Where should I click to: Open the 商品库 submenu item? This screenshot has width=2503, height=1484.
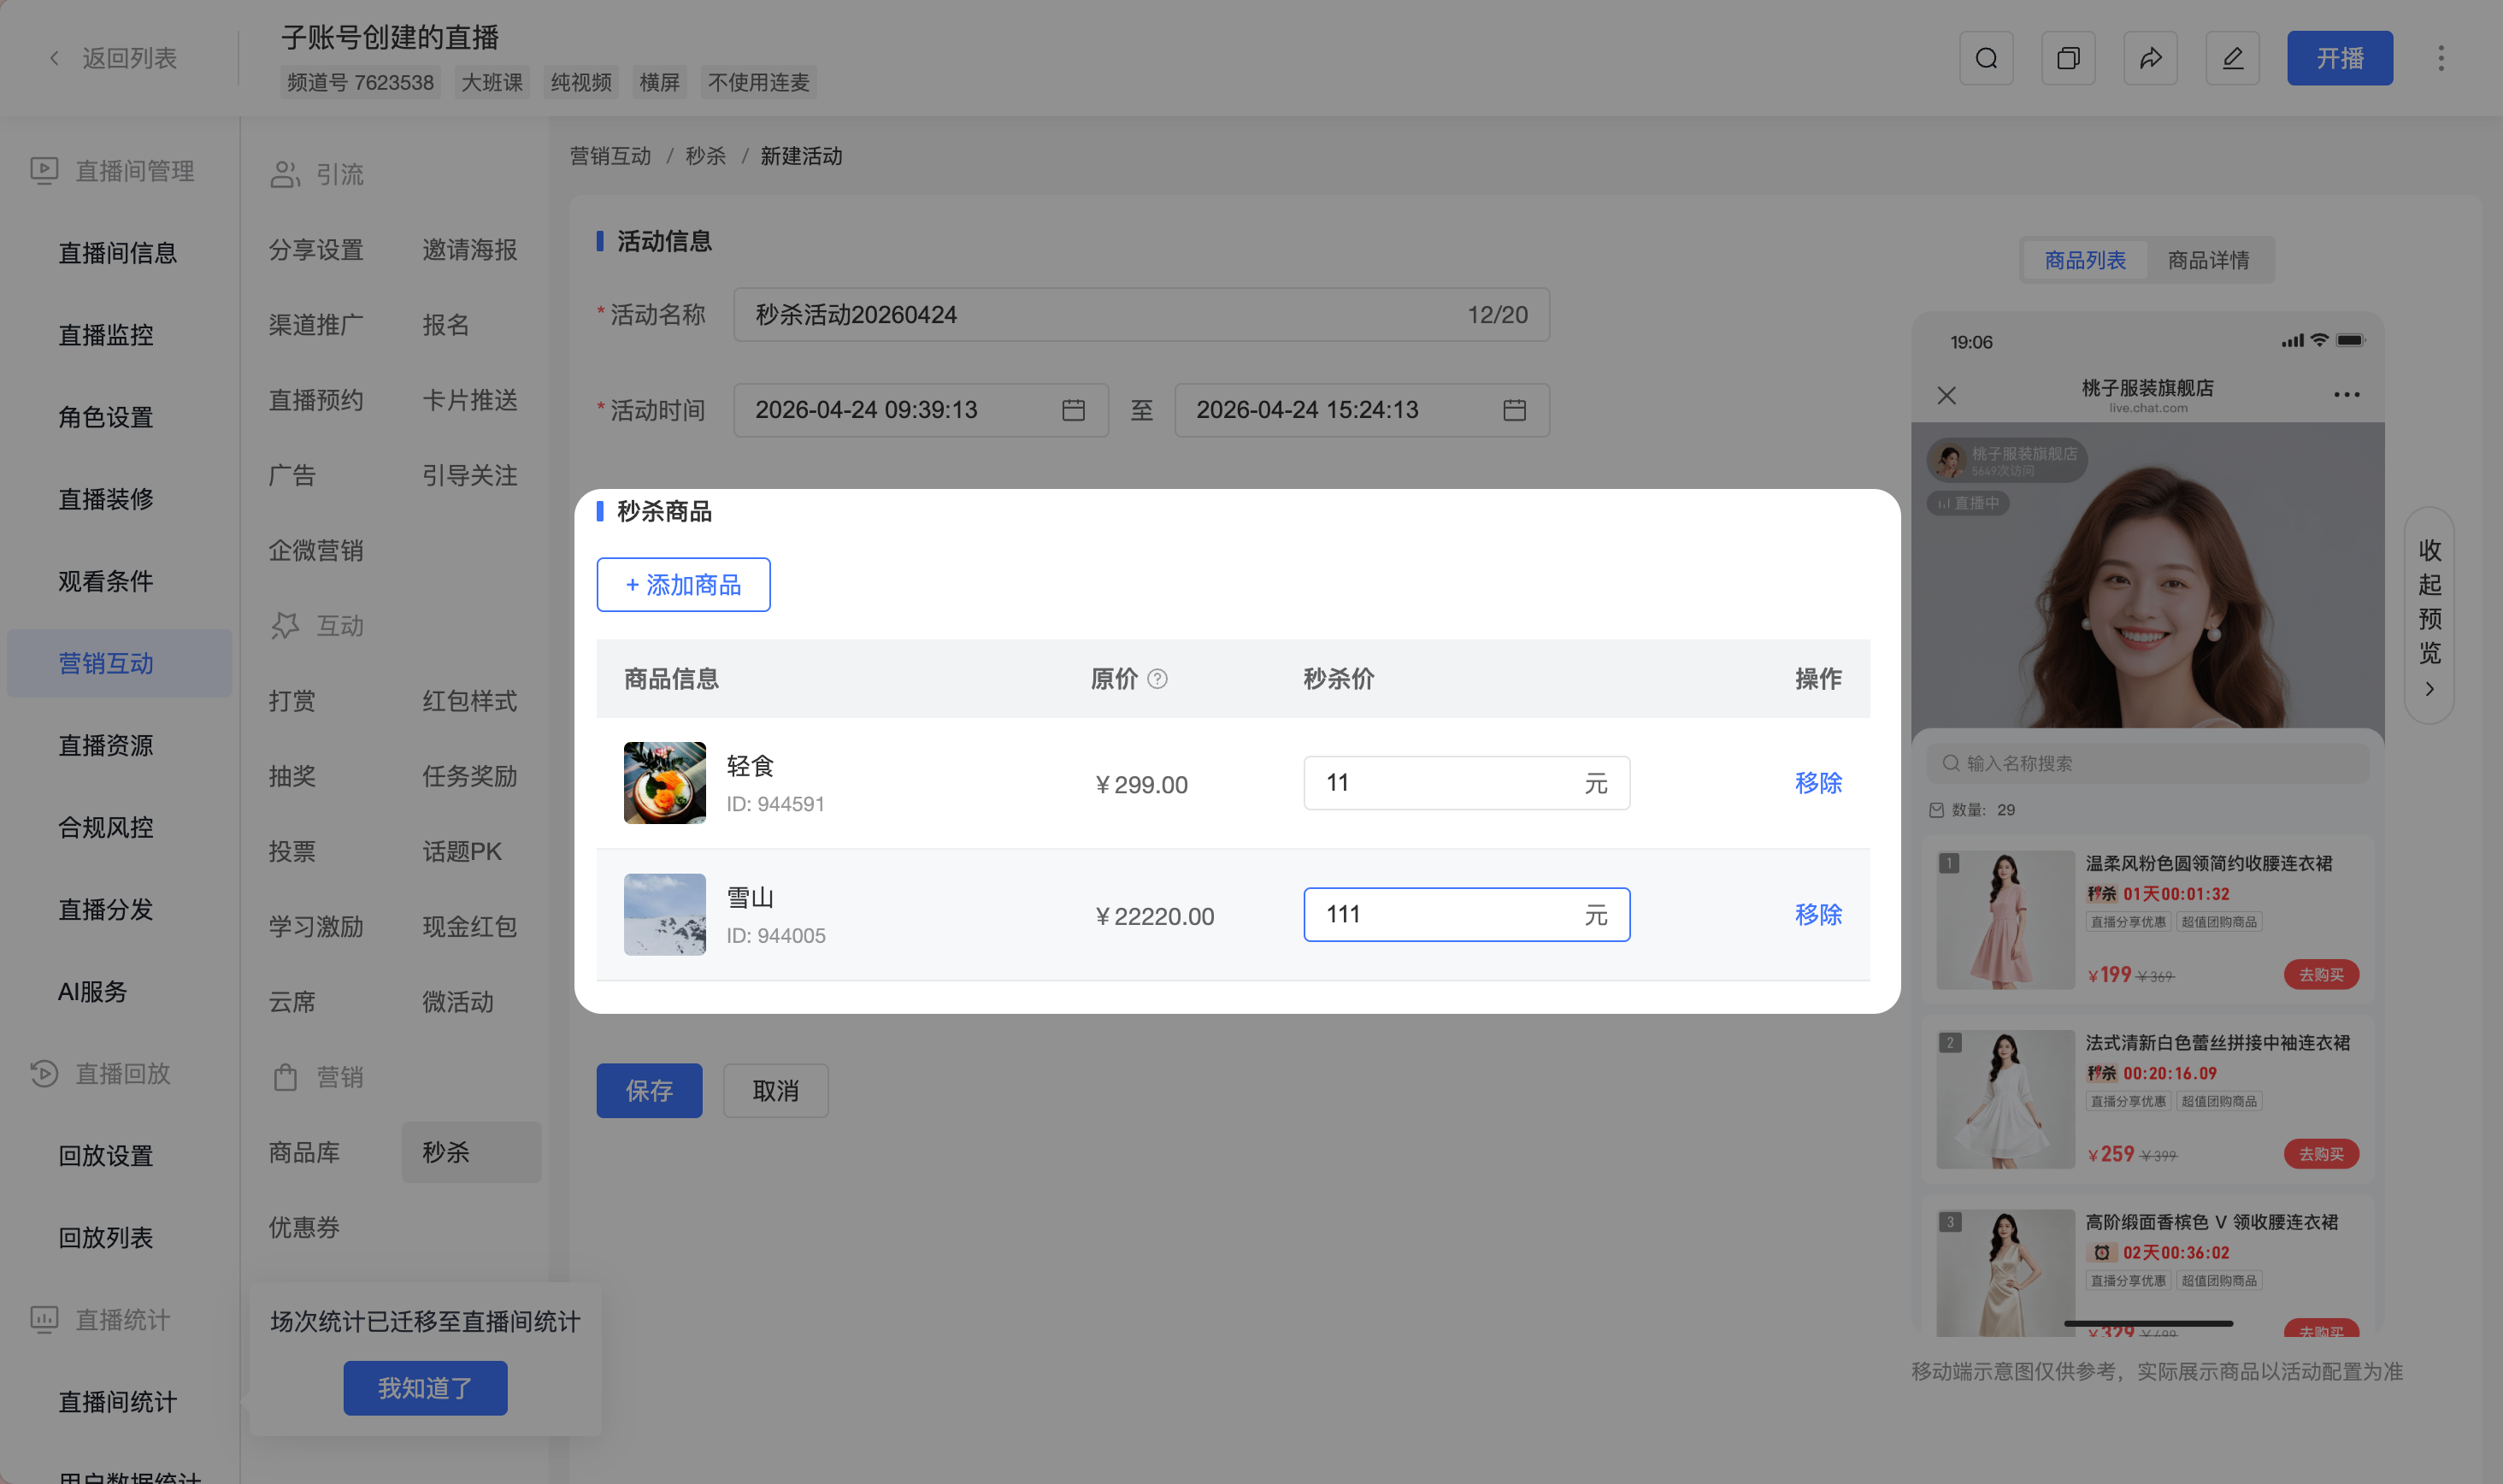tap(304, 1152)
